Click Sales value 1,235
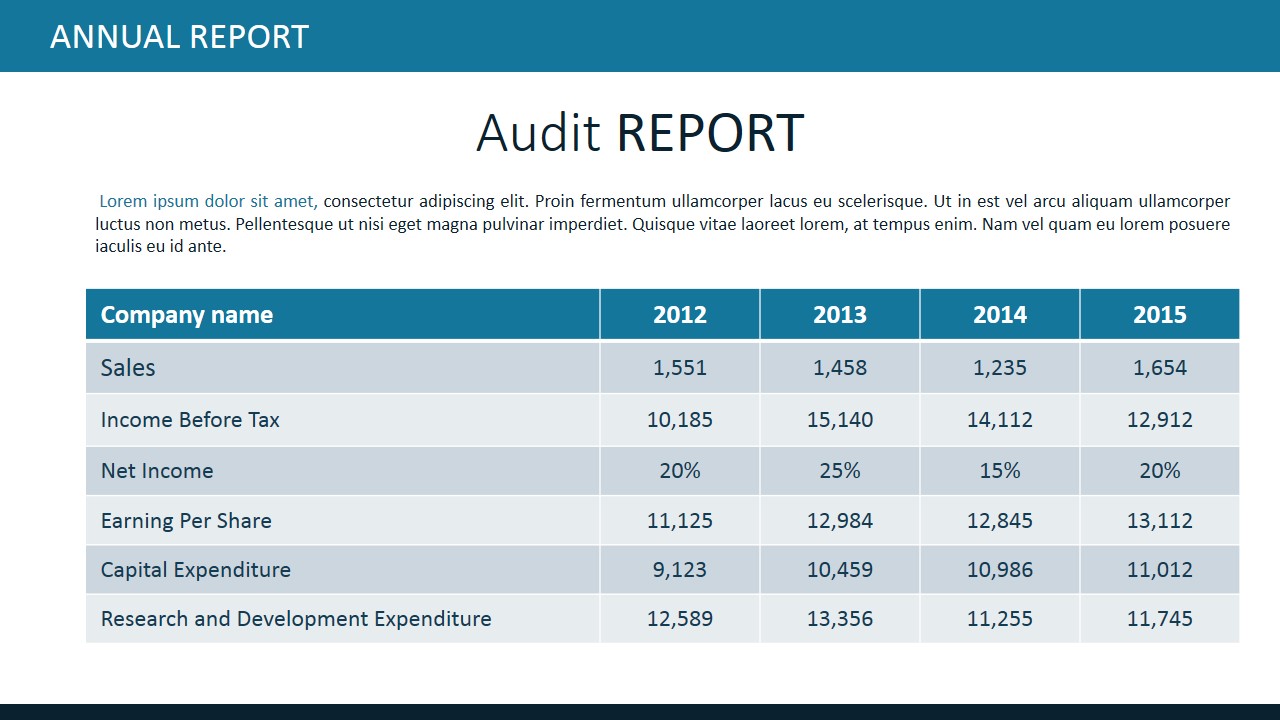This screenshot has height=720, width=1280. pos(1000,368)
